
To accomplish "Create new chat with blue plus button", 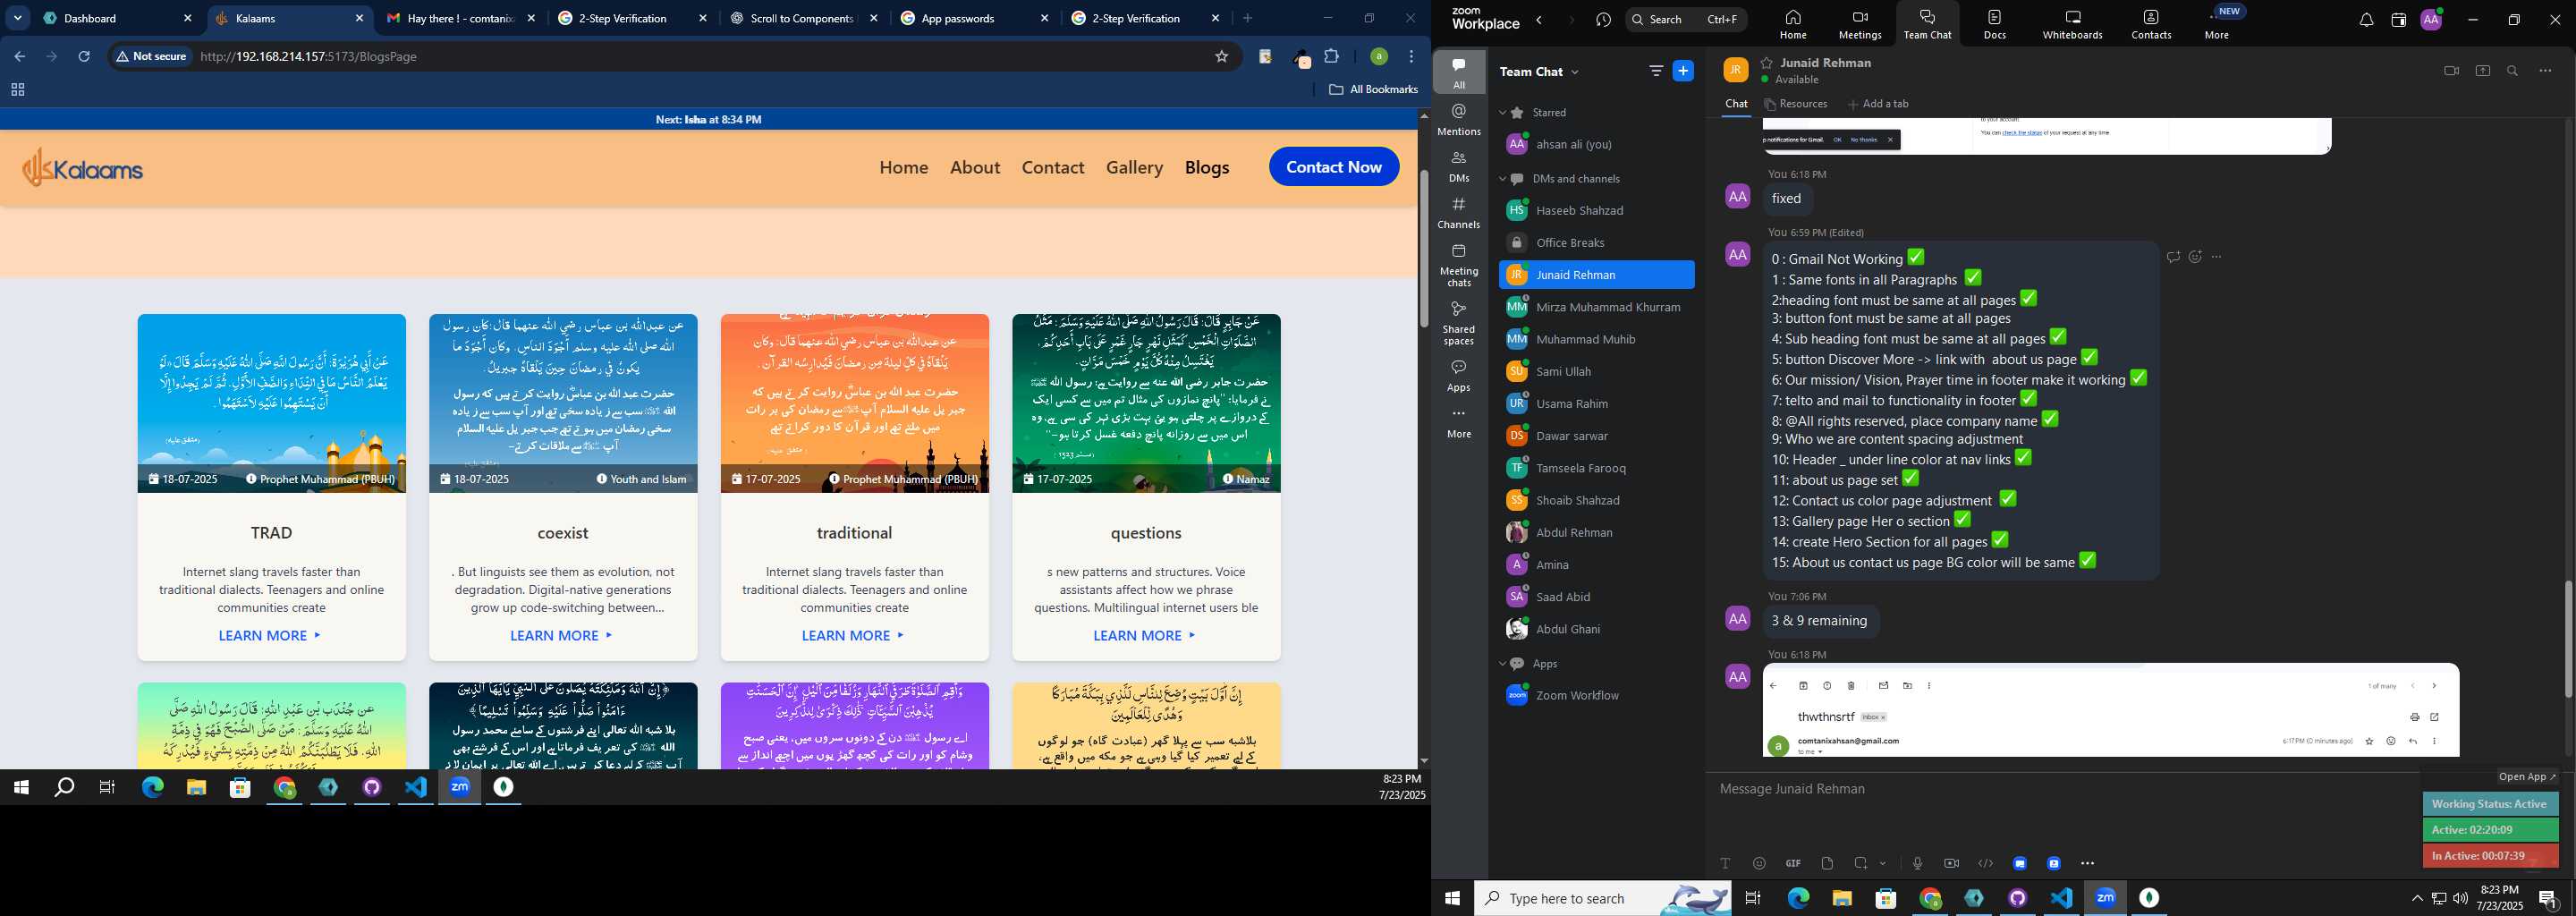I will point(1683,71).
